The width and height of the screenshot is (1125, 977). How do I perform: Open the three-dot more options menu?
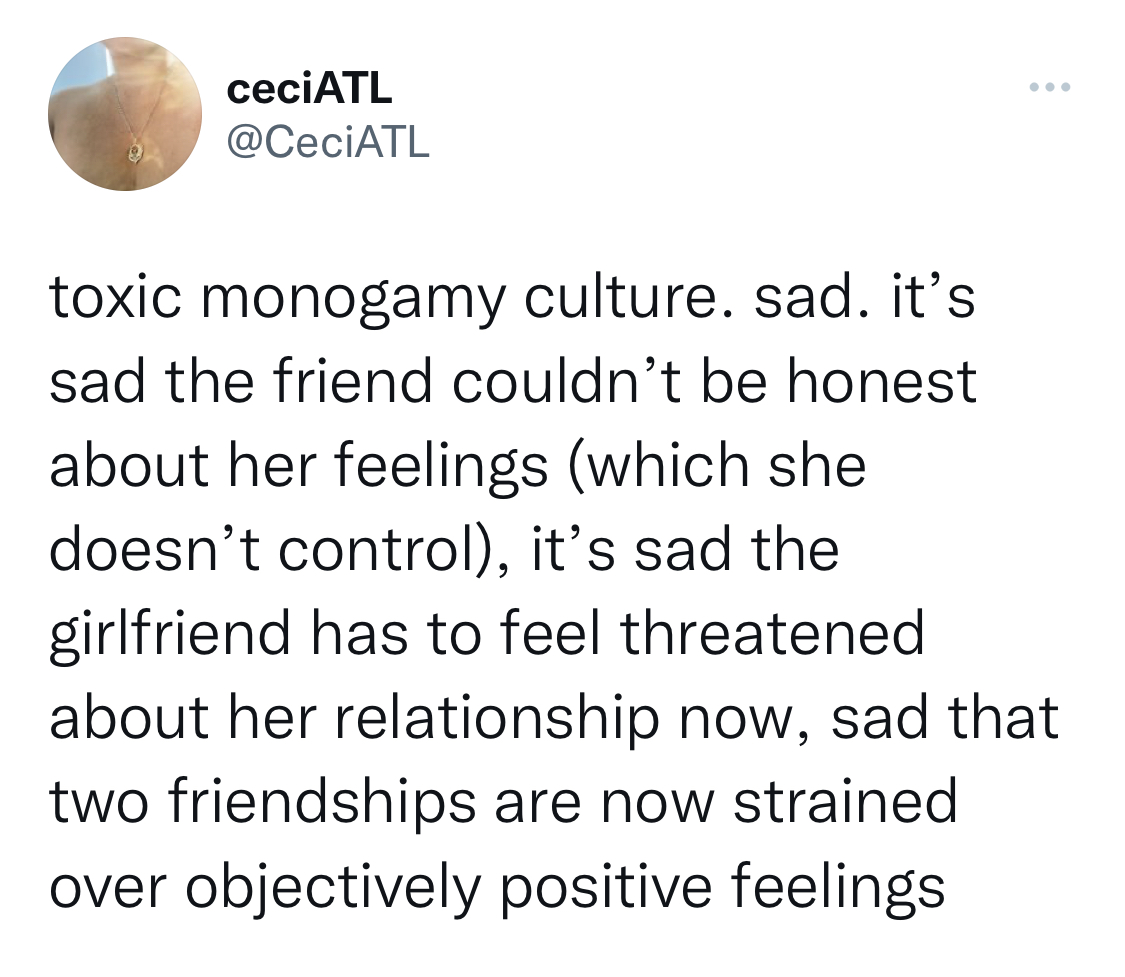[1050, 87]
